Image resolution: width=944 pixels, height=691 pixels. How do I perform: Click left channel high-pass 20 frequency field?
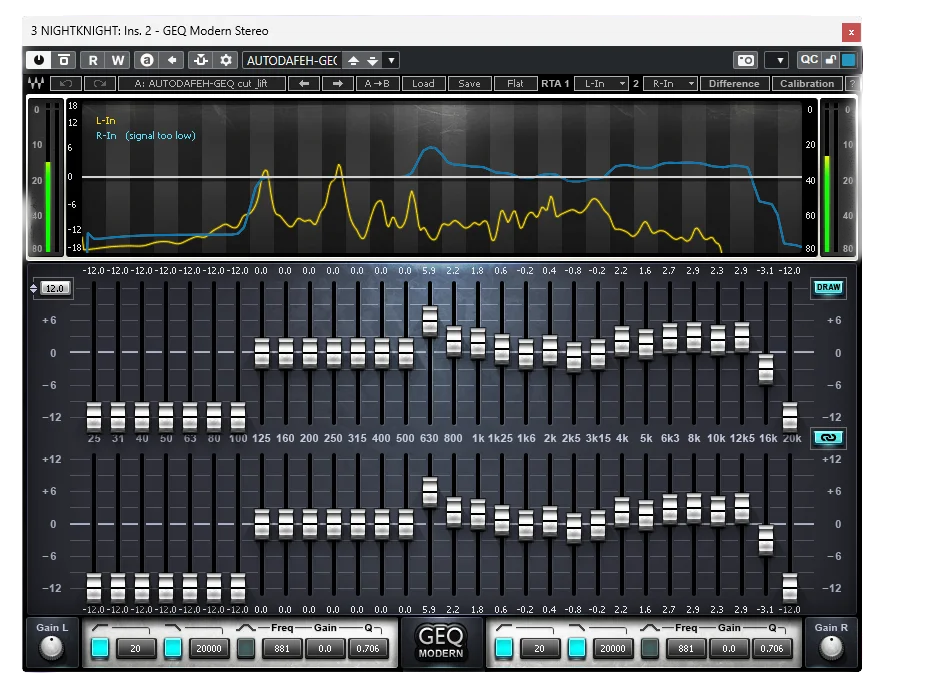pyautogui.click(x=135, y=648)
